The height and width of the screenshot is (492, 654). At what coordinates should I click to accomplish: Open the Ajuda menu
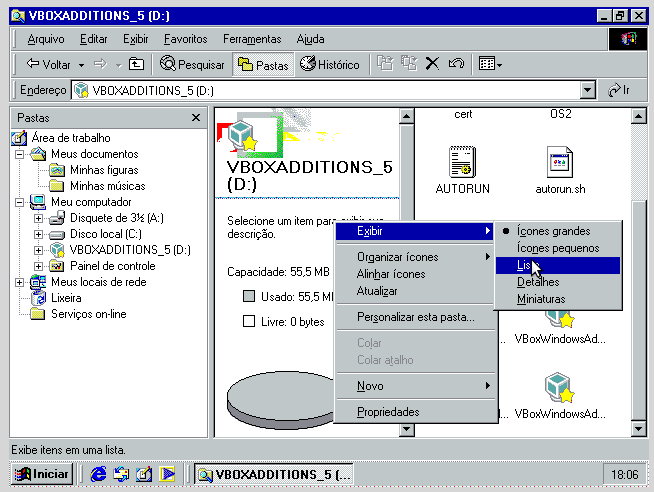tap(310, 39)
